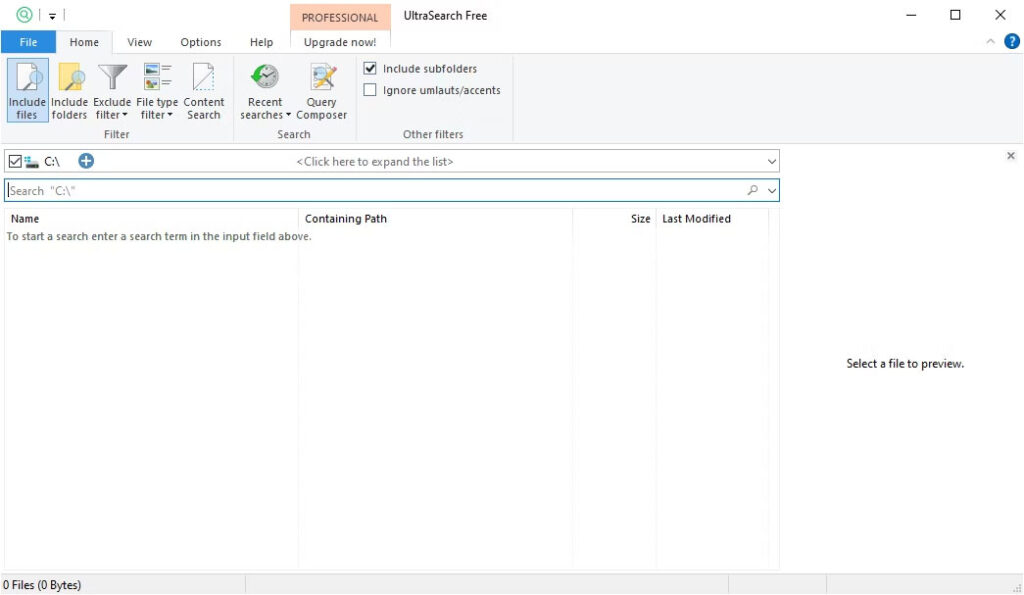Uncheck the C:\ drive checkbox
1024x595 pixels.
pyautogui.click(x=14, y=160)
